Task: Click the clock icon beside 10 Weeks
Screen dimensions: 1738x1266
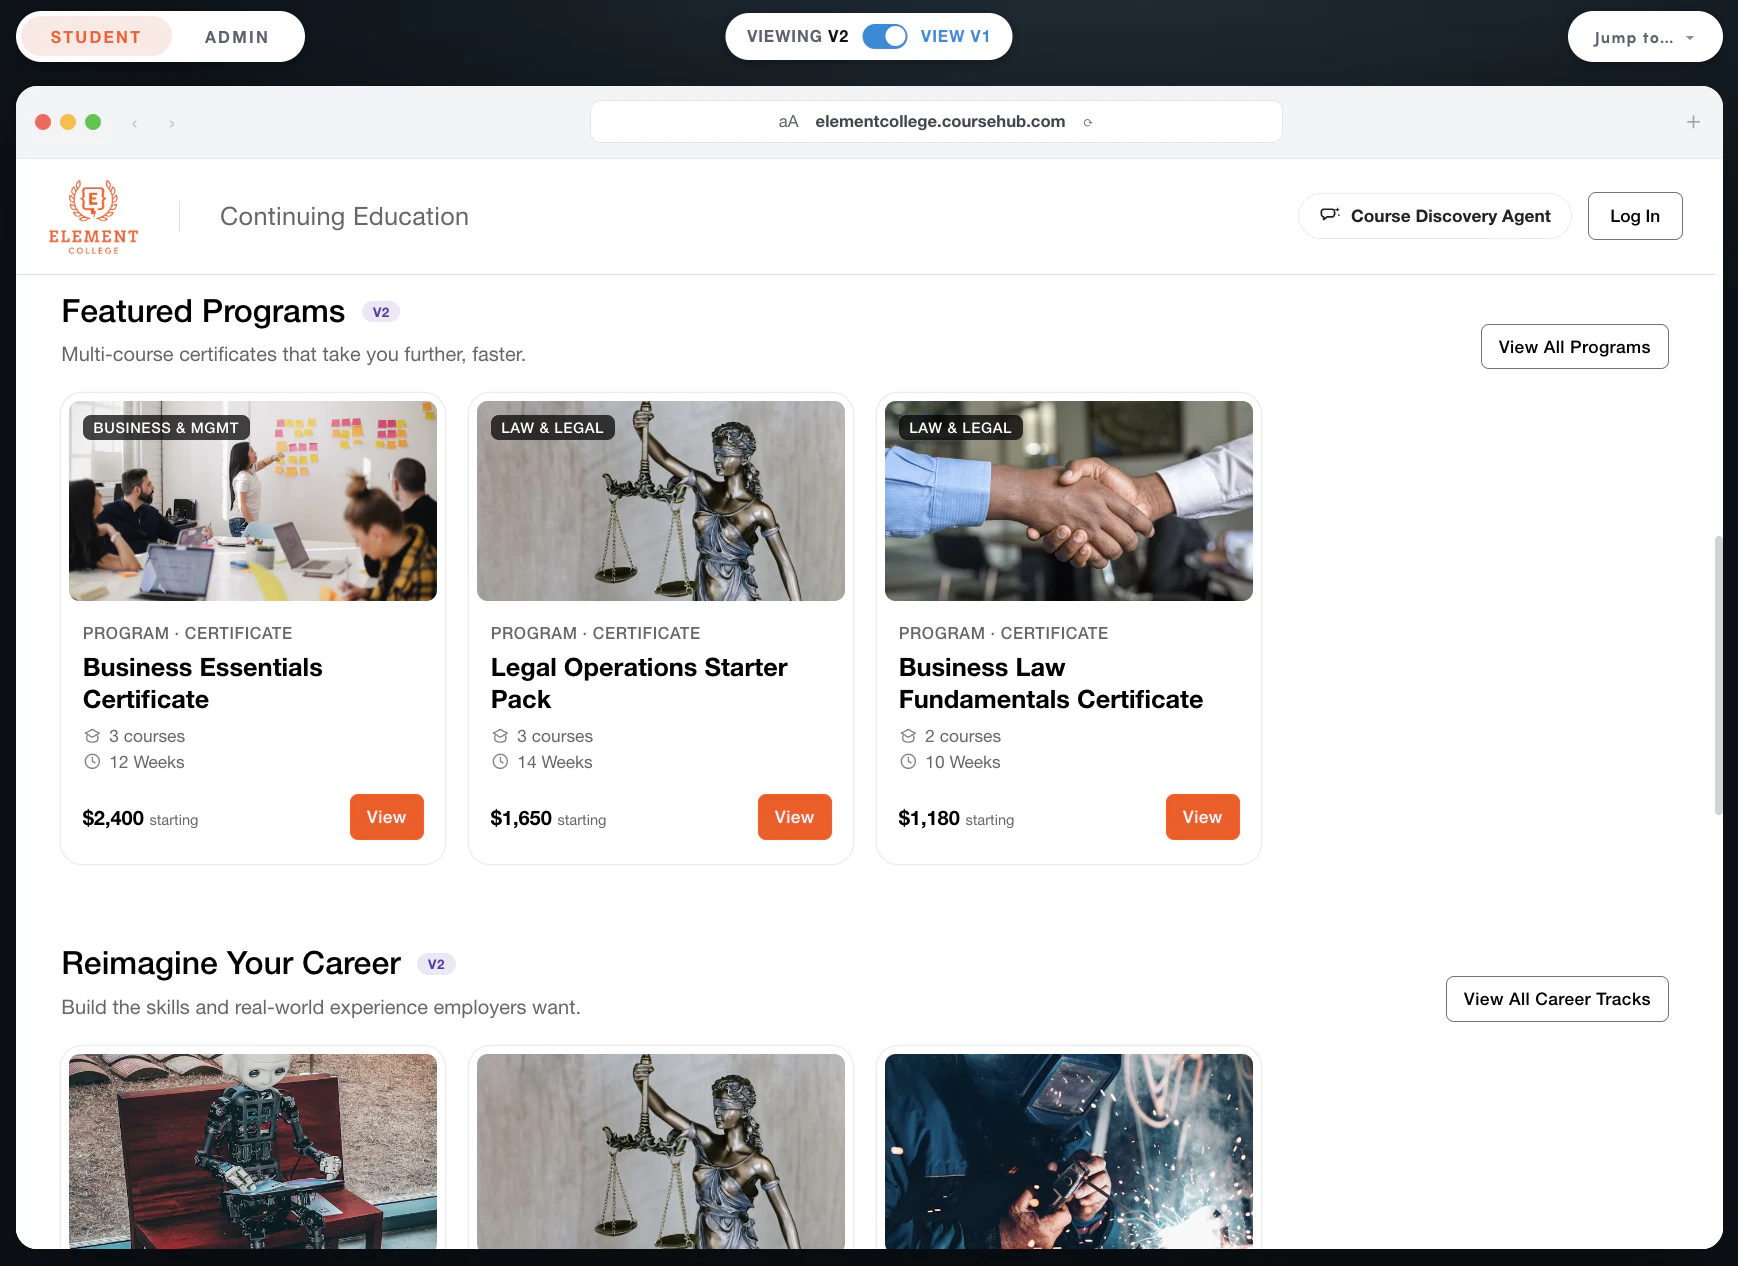Action: pos(908,762)
